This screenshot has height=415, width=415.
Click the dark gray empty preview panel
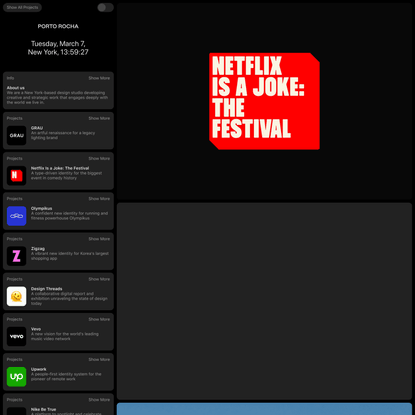(x=264, y=301)
